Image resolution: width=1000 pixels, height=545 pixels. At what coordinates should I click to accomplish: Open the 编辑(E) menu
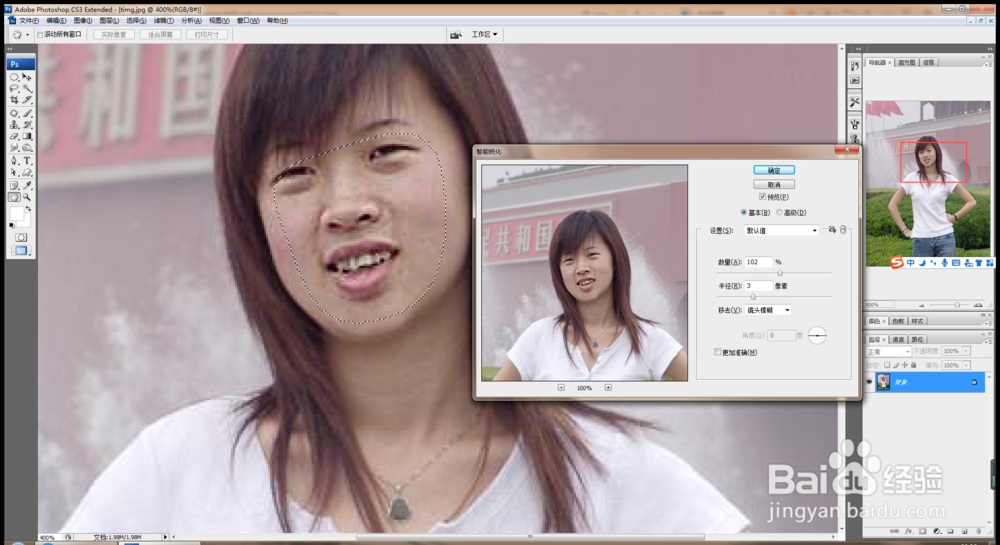click(x=55, y=20)
